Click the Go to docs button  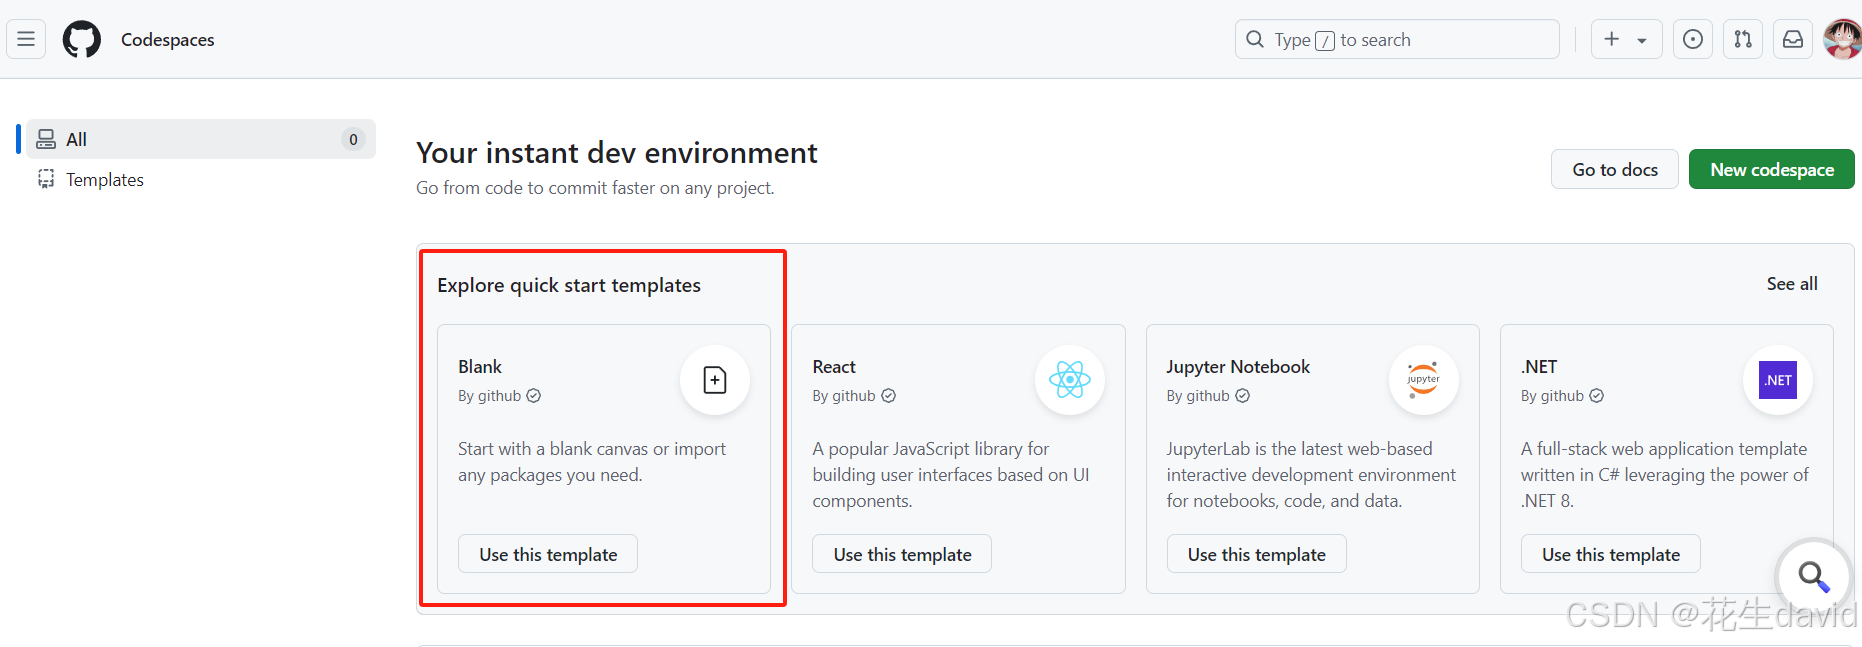point(1615,169)
